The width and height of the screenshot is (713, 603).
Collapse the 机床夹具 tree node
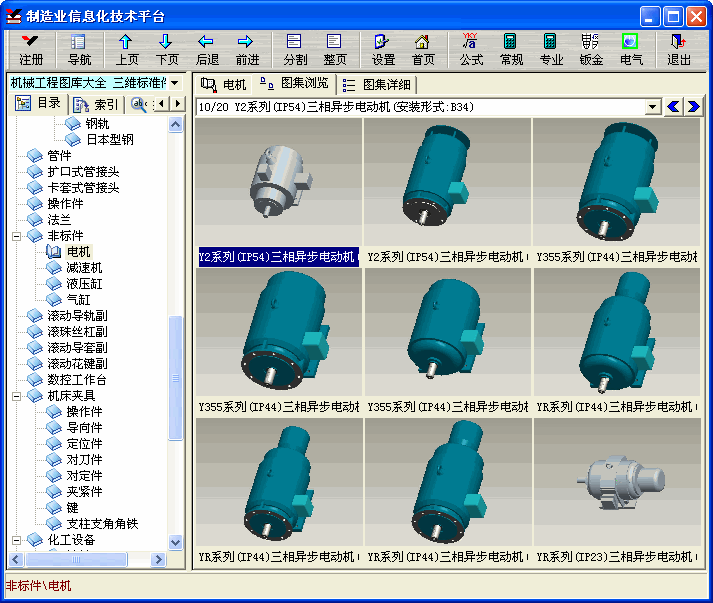click(18, 396)
